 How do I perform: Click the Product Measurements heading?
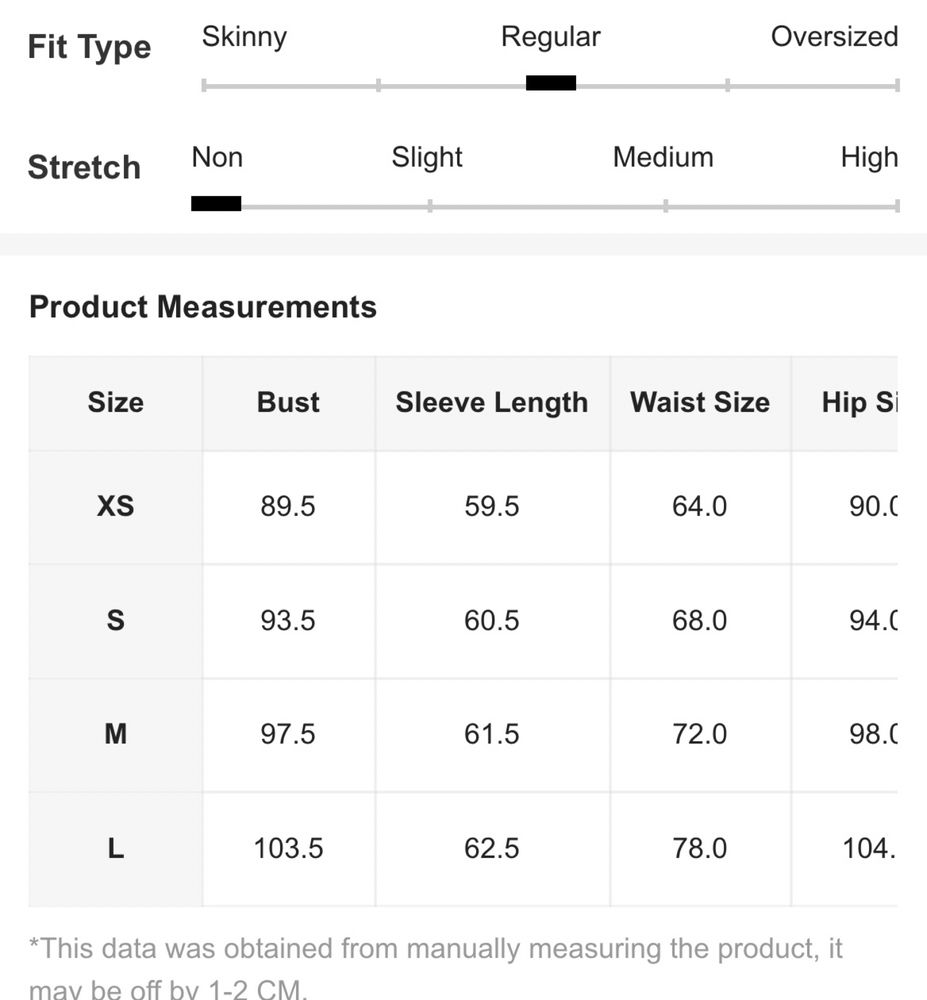(203, 307)
